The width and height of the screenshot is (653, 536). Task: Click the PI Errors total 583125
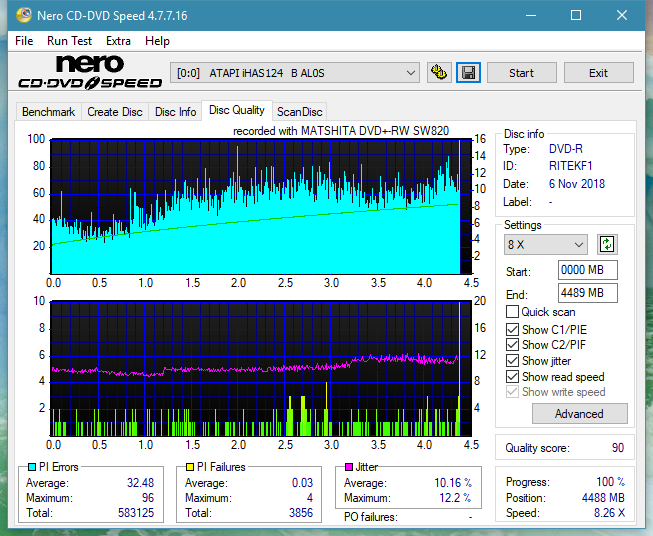coord(136,513)
